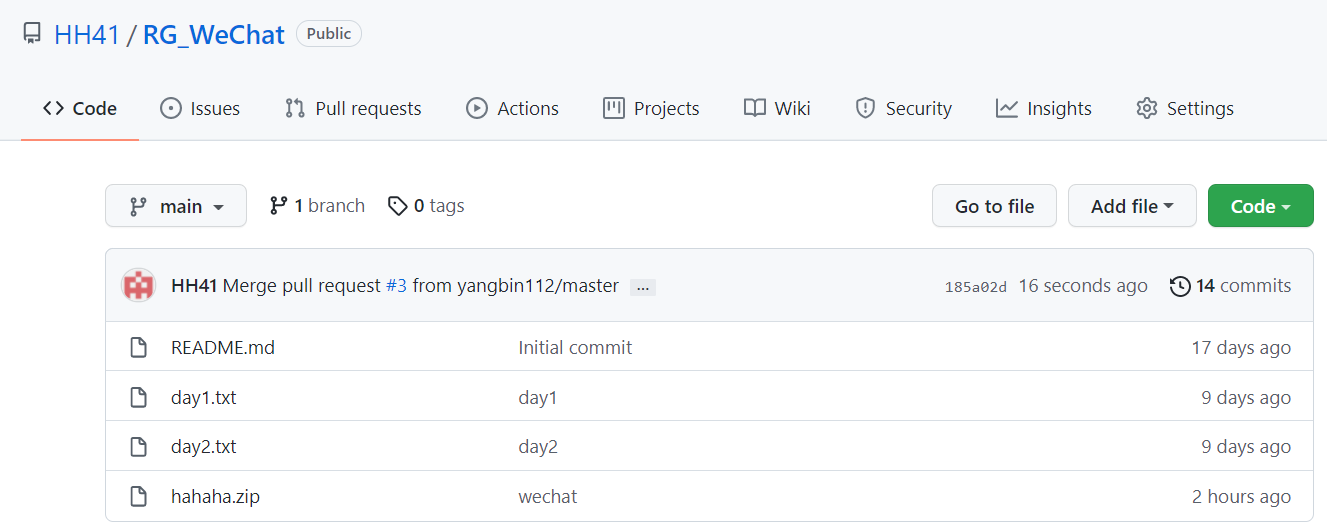
Task: Go to the Actions tab
Action: [x=513, y=108]
